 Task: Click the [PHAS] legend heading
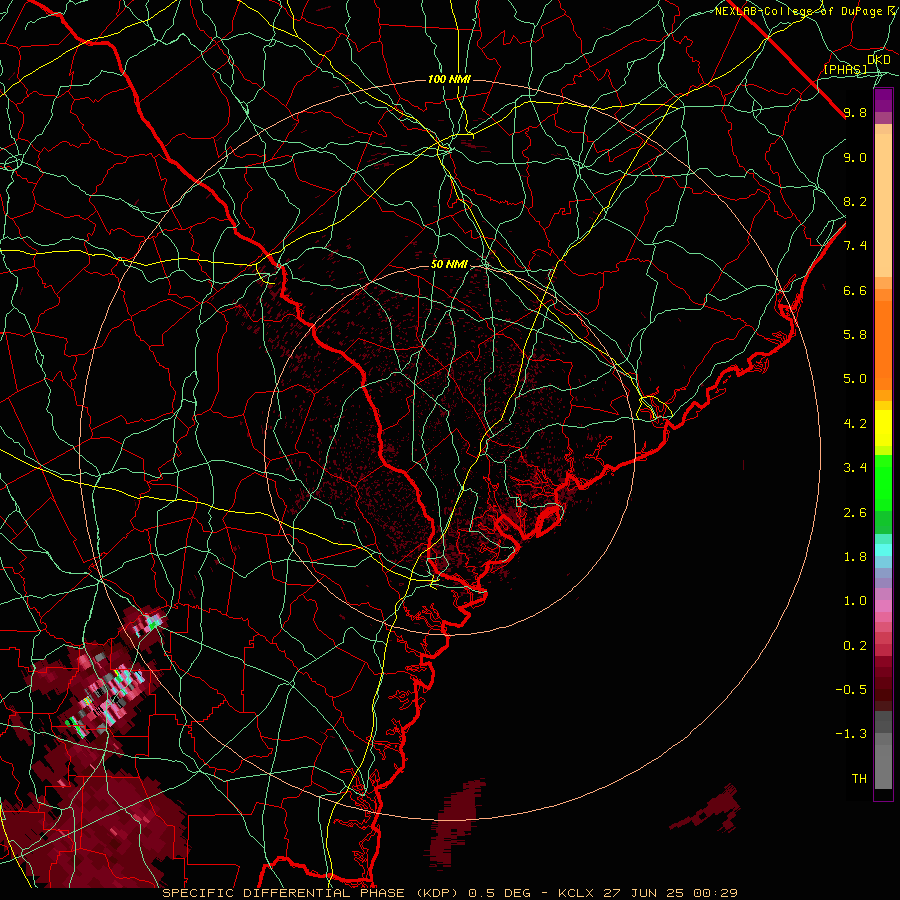(x=845, y=69)
